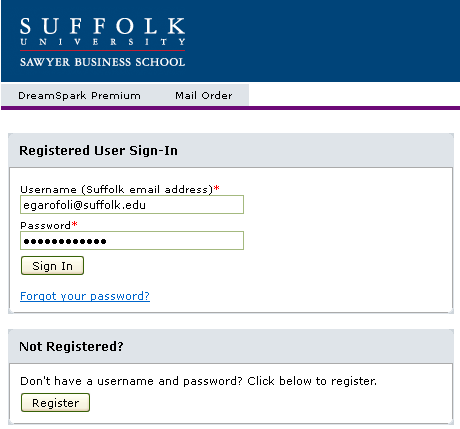The width and height of the screenshot is (460, 429).
Task: Click the red asterisk beside Password label
Action: (75, 224)
